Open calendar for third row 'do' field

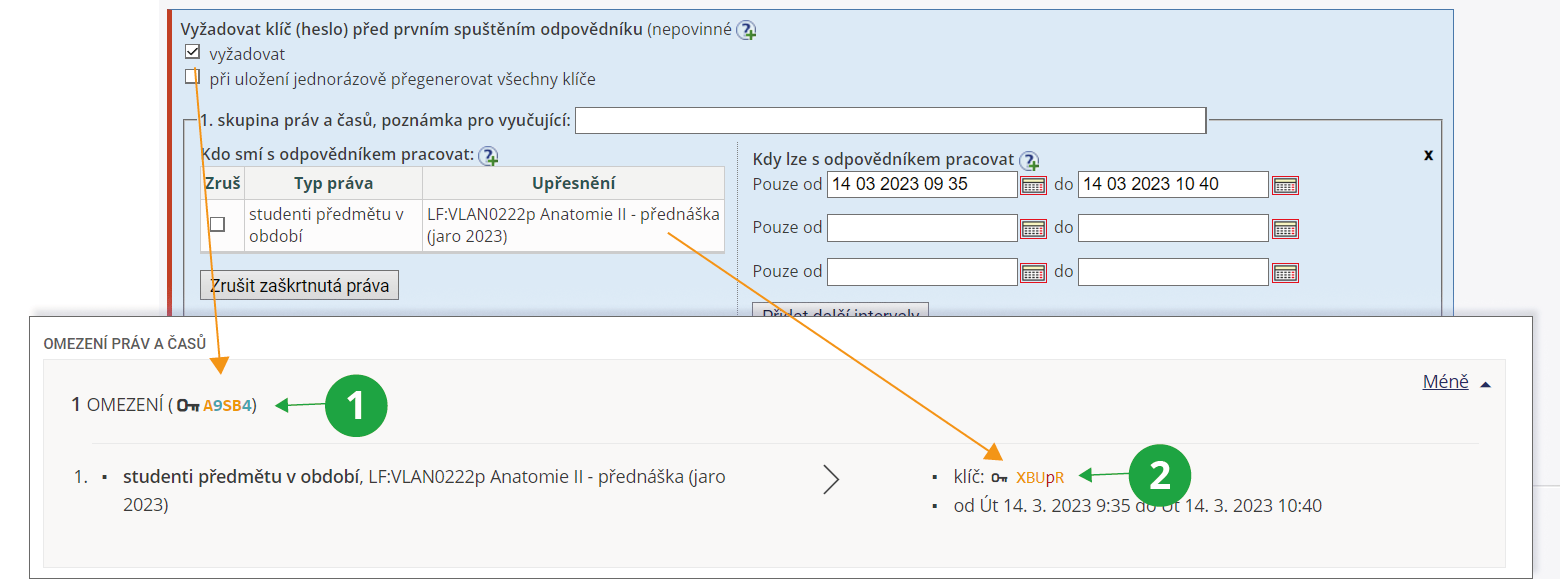click(1285, 272)
